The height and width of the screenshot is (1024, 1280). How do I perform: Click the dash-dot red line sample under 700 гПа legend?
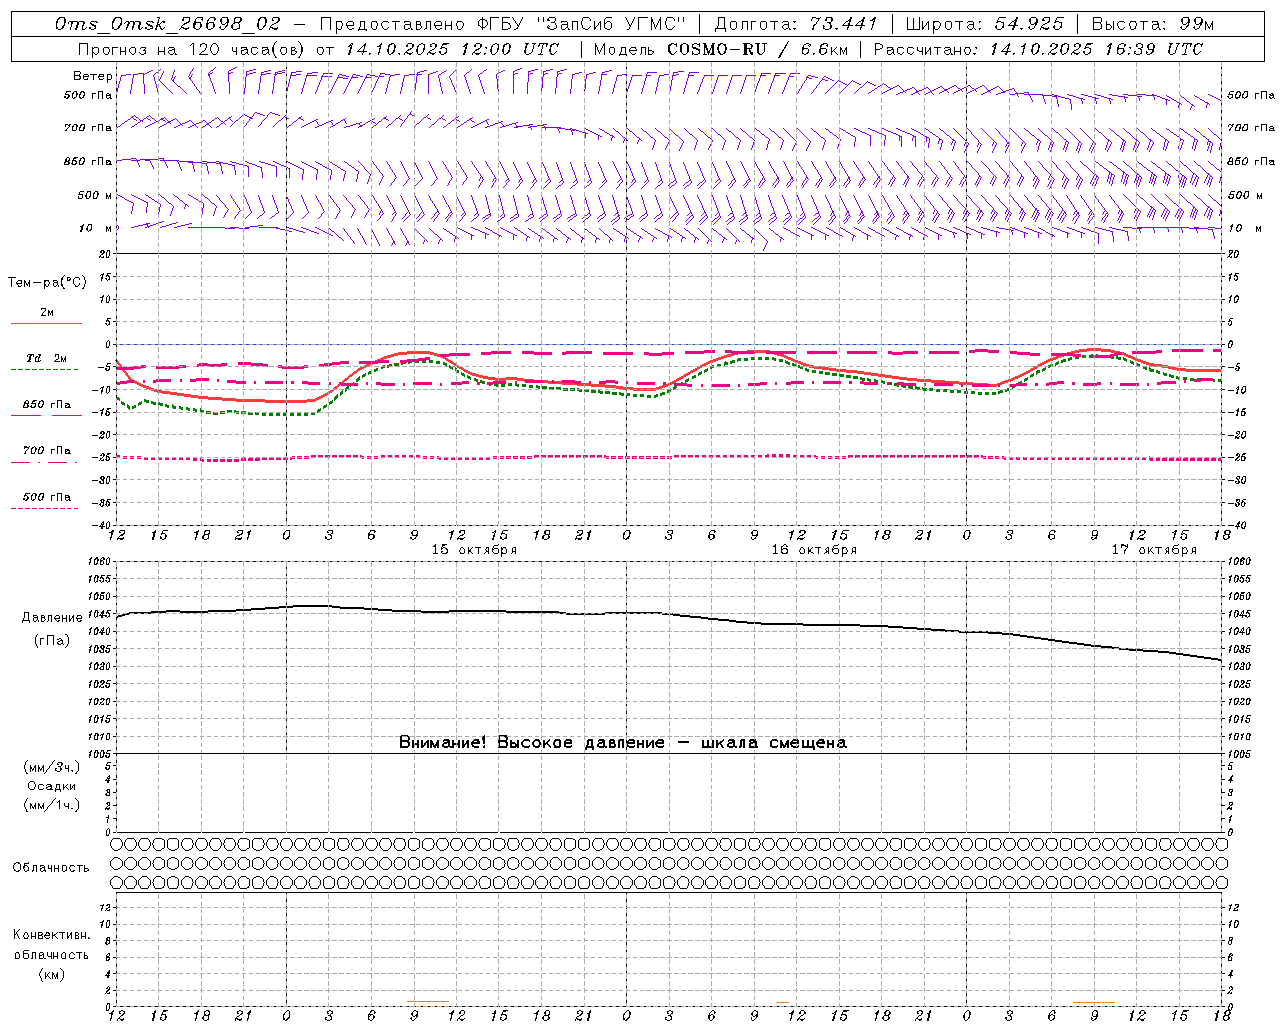tap(44, 462)
